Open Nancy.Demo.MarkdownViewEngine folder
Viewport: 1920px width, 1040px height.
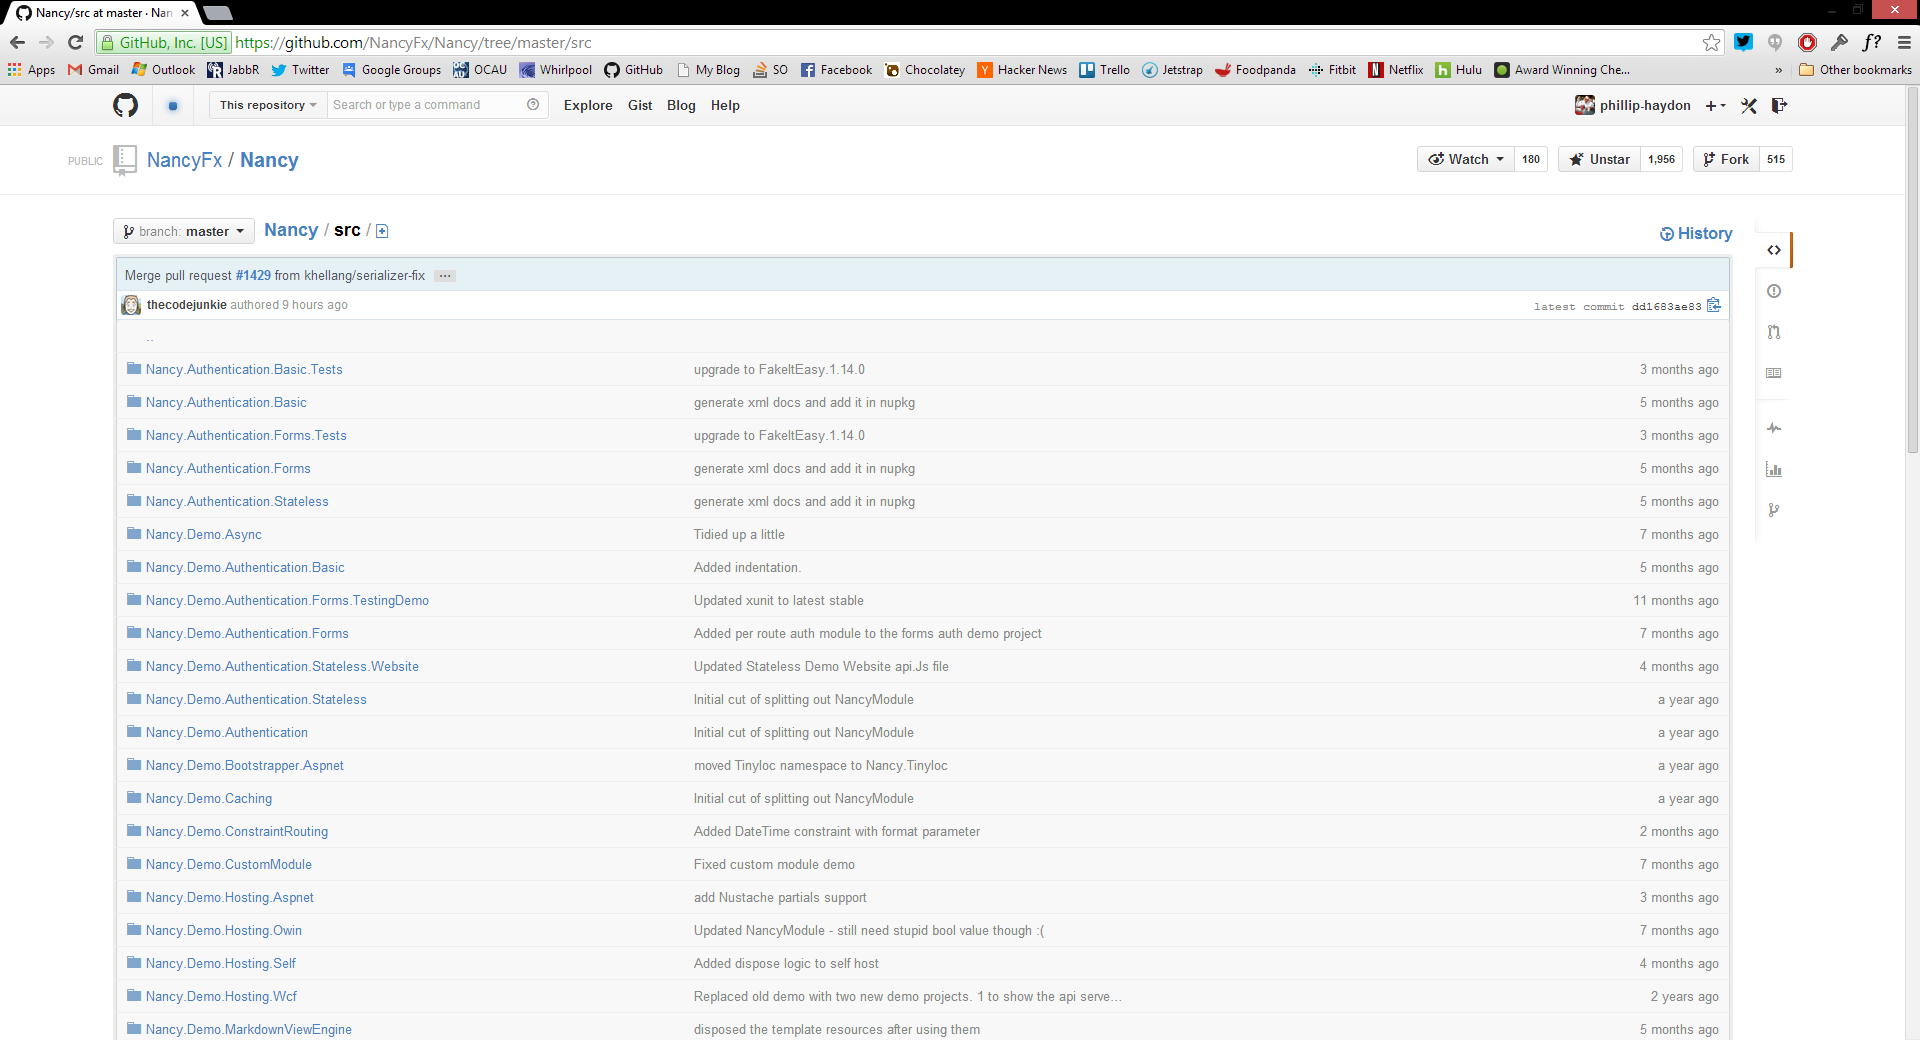(x=249, y=1029)
